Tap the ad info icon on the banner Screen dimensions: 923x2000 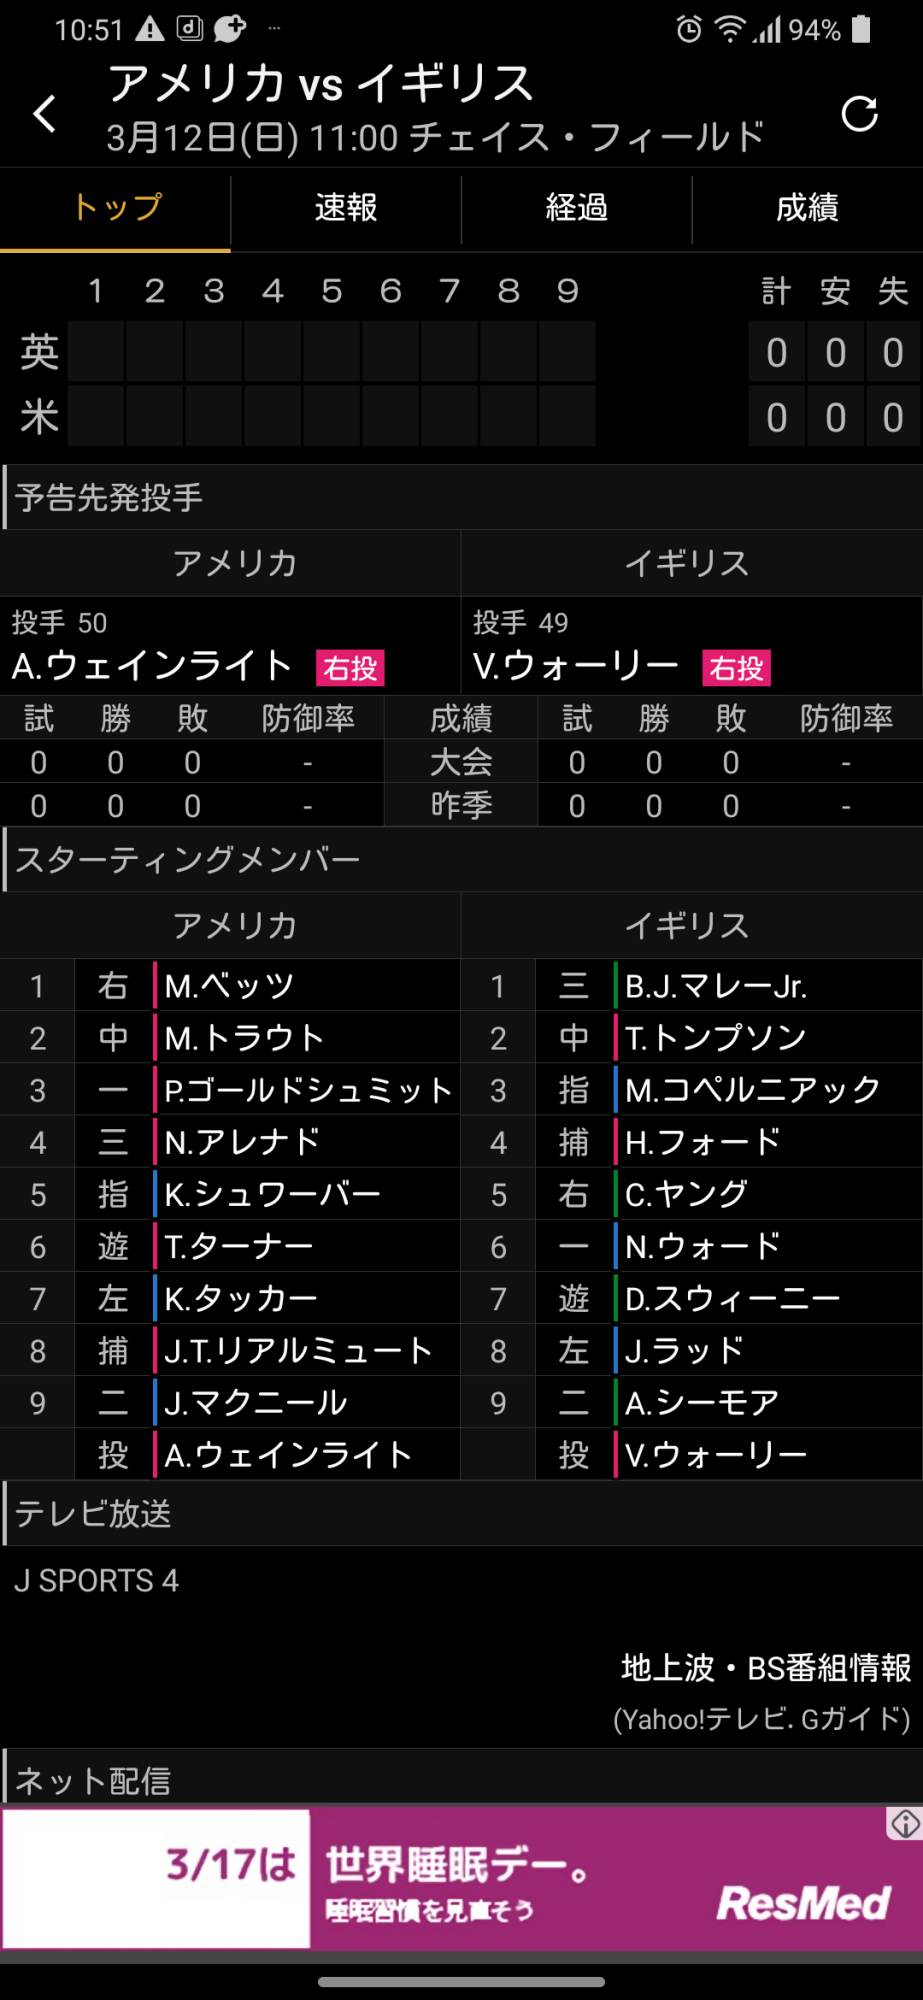pyautogui.click(x=905, y=1823)
